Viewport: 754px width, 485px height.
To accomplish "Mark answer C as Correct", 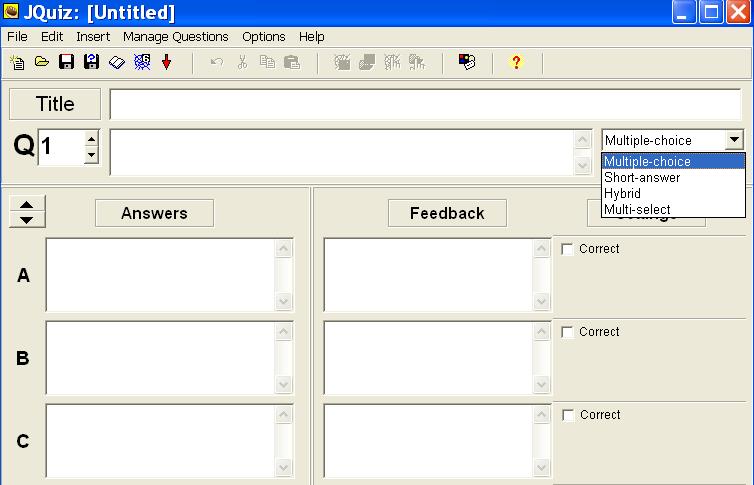I will click(x=568, y=415).
